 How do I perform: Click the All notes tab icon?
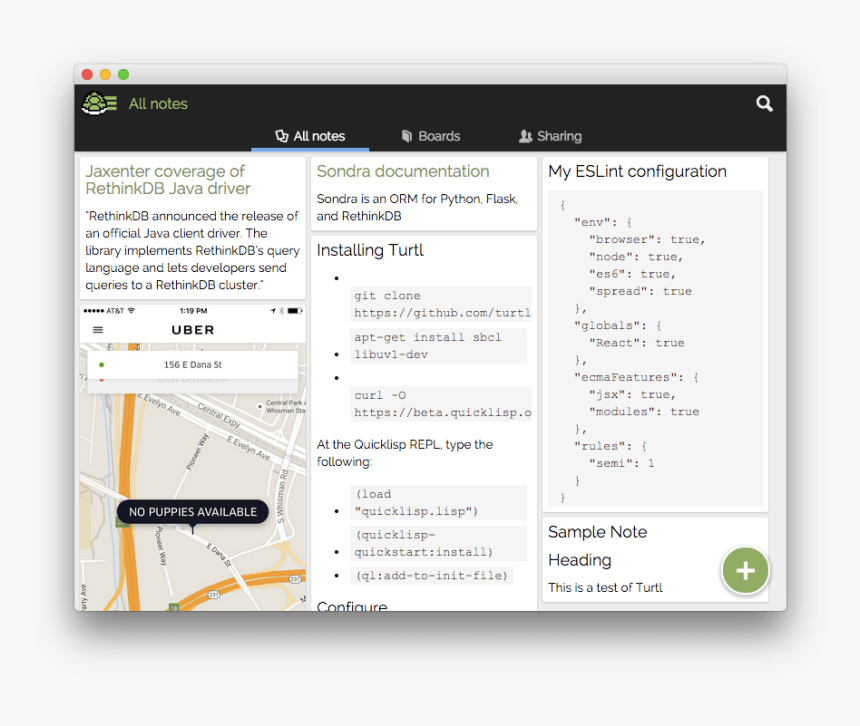click(x=282, y=136)
